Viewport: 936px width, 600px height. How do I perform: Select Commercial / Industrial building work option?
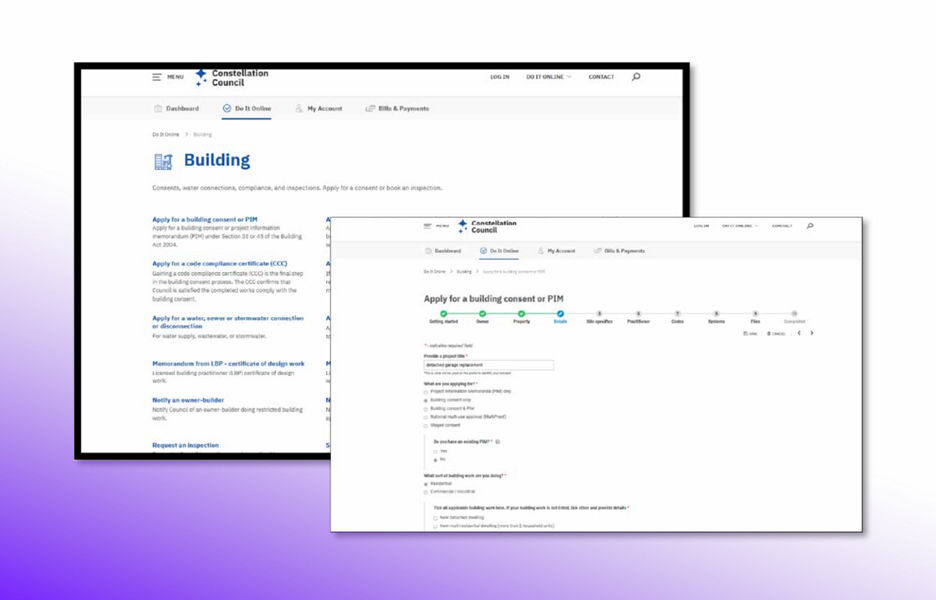(x=426, y=493)
